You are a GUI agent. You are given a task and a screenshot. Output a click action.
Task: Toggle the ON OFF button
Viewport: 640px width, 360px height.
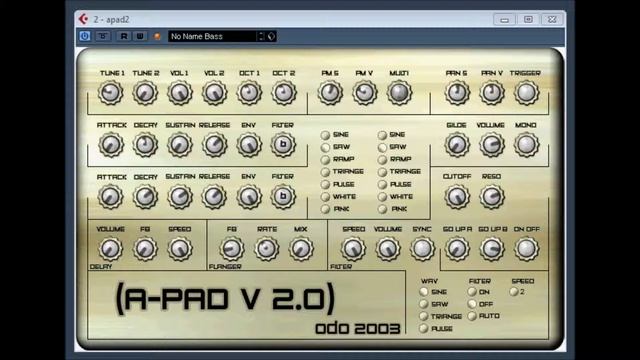(x=526, y=249)
